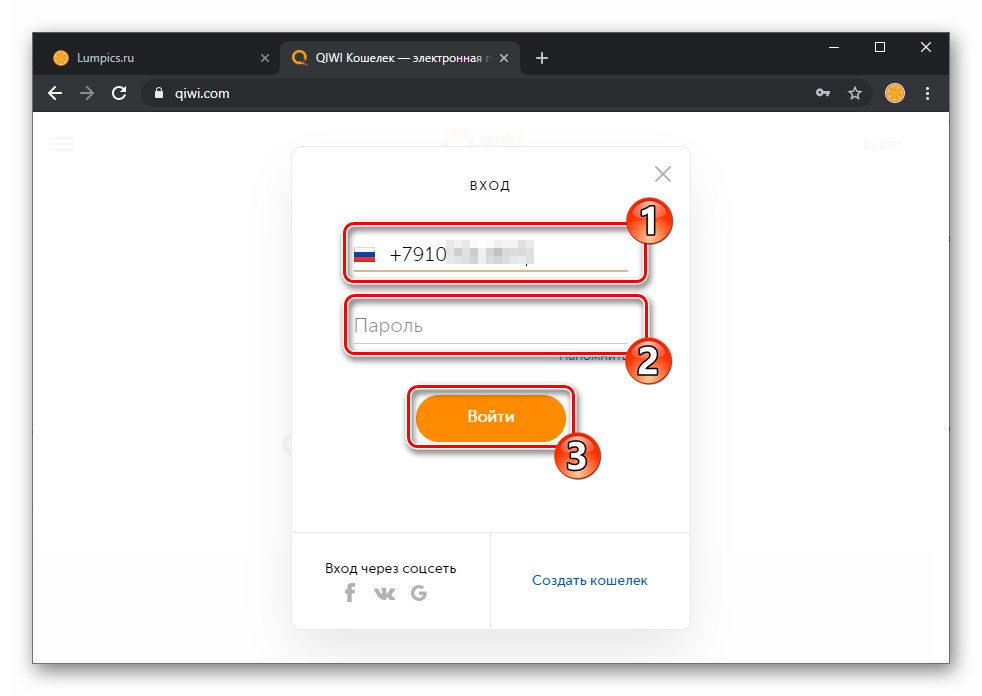Screen dimensions: 982x696
Task: Open the Chrome three-dot menu
Action: pyautogui.click(x=927, y=93)
